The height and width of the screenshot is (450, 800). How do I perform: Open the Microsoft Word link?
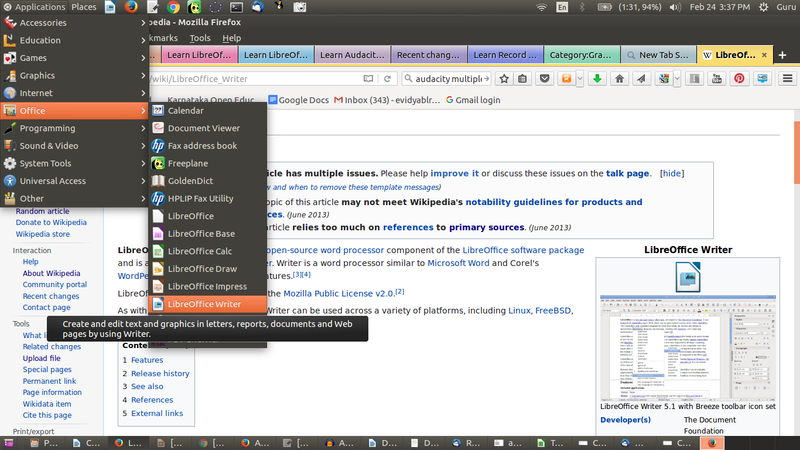tap(458, 263)
